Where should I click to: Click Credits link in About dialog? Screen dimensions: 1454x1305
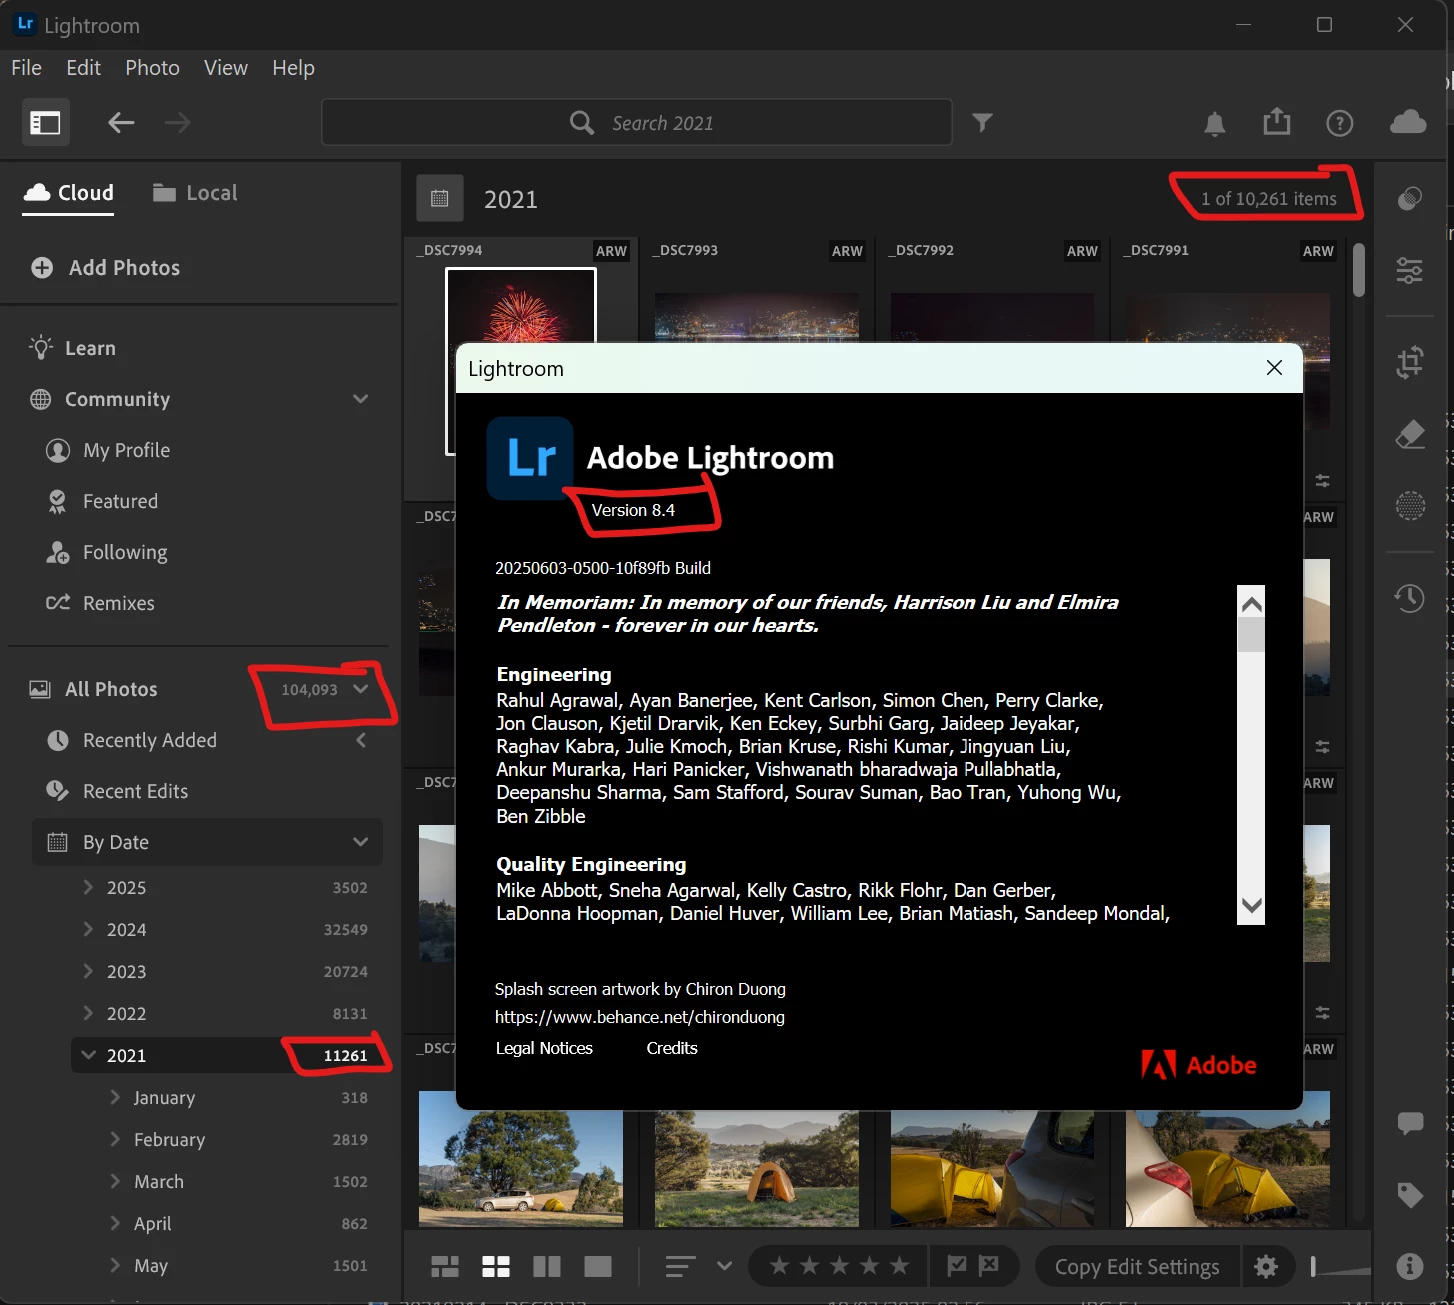[x=672, y=1048]
